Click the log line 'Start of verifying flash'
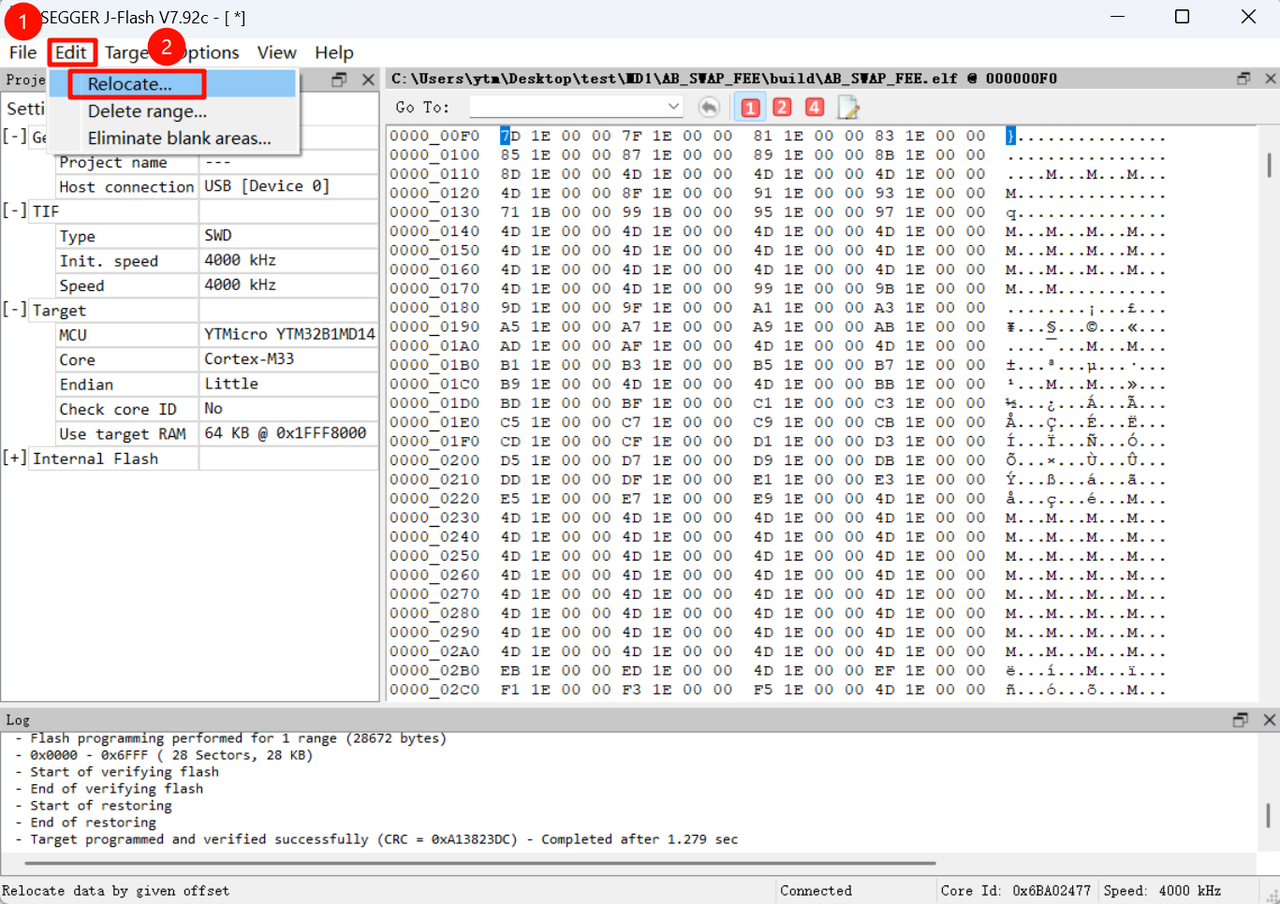The width and height of the screenshot is (1280, 904). click(x=125, y=772)
